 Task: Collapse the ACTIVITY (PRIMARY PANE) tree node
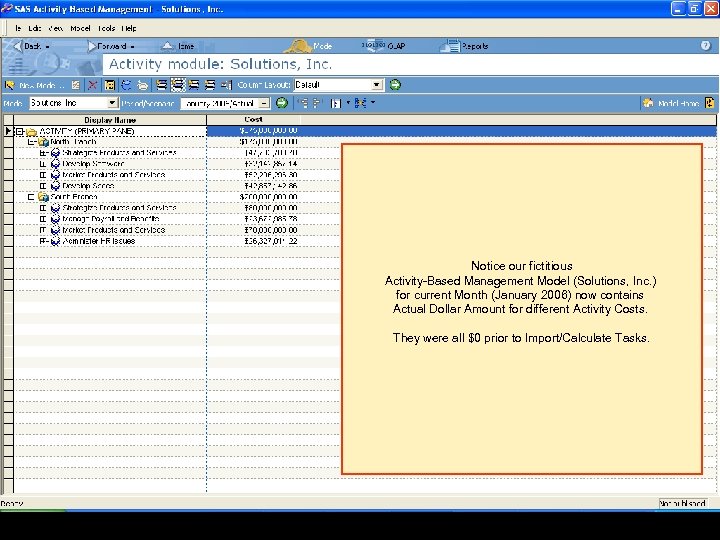20,131
